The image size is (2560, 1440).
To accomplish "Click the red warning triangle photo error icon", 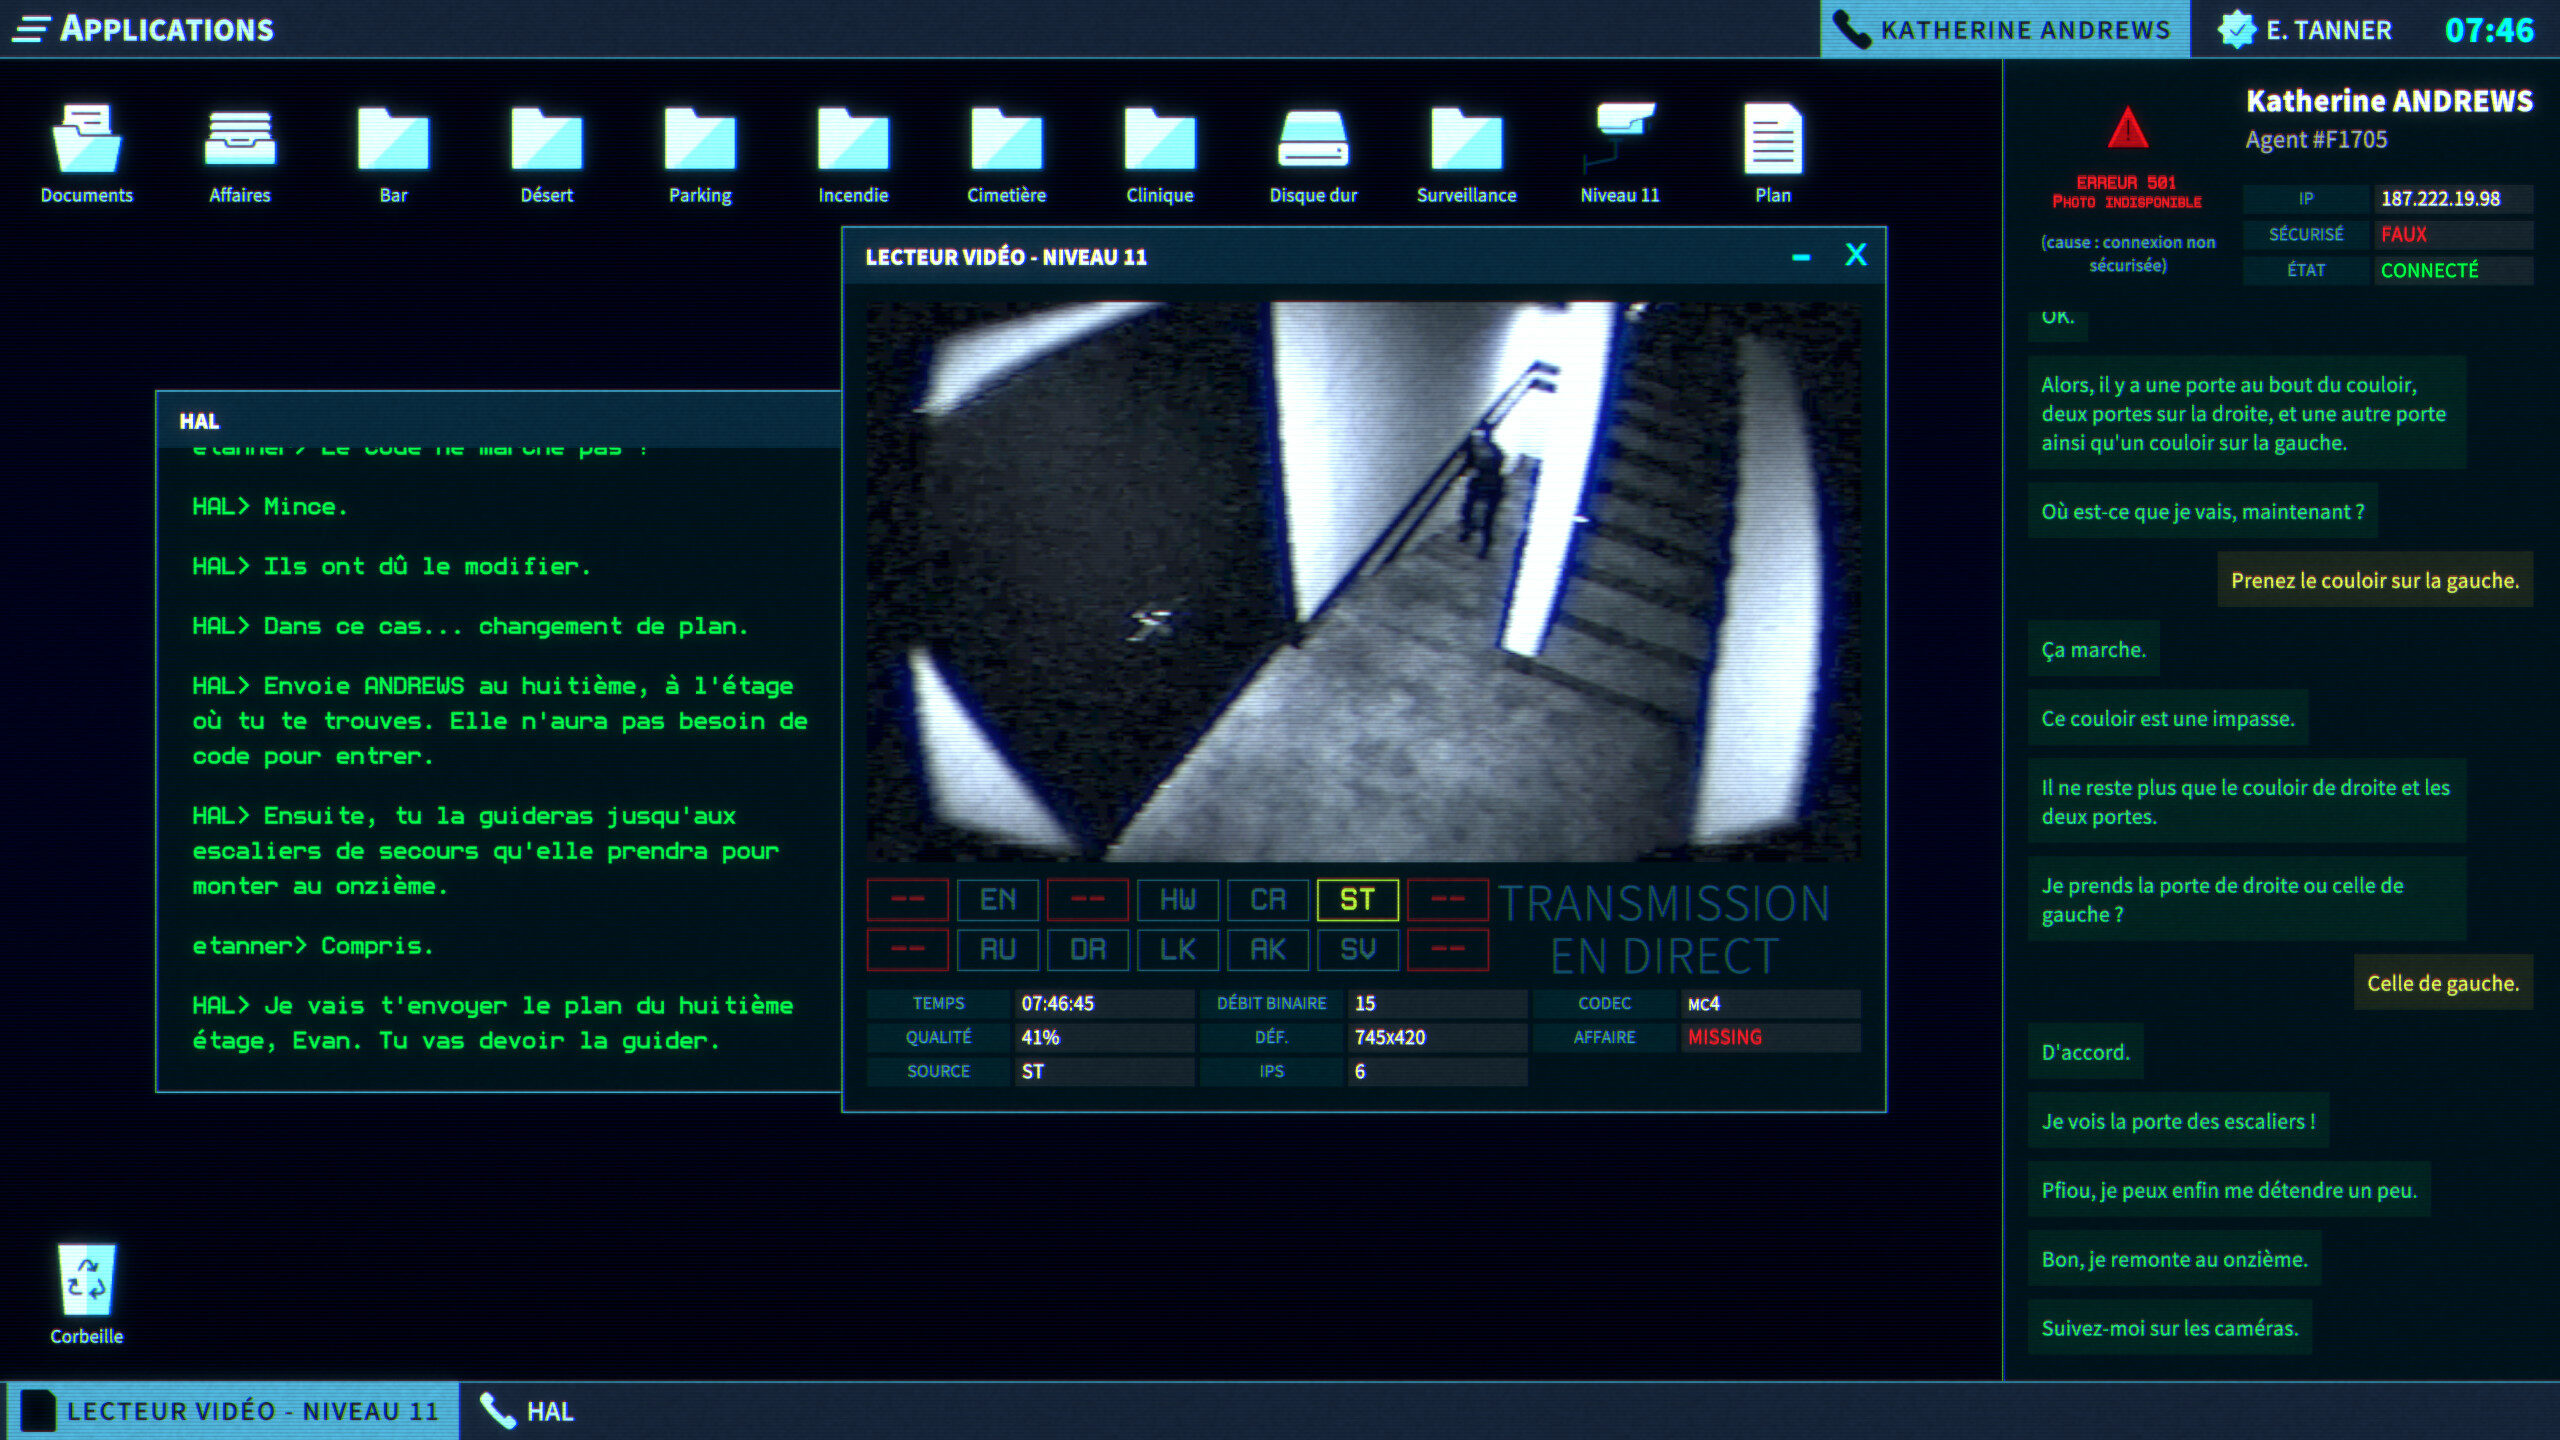I will click(x=2127, y=128).
